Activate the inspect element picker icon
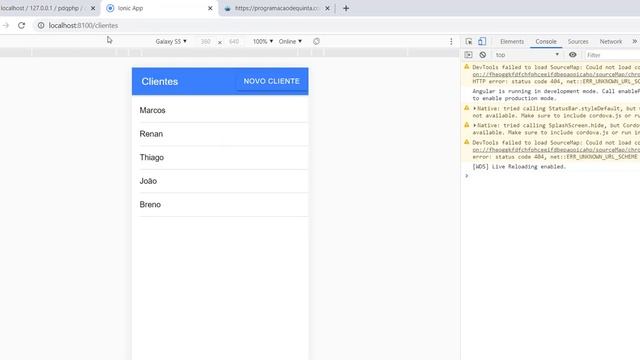This screenshot has height=360, width=640. tap(469, 41)
